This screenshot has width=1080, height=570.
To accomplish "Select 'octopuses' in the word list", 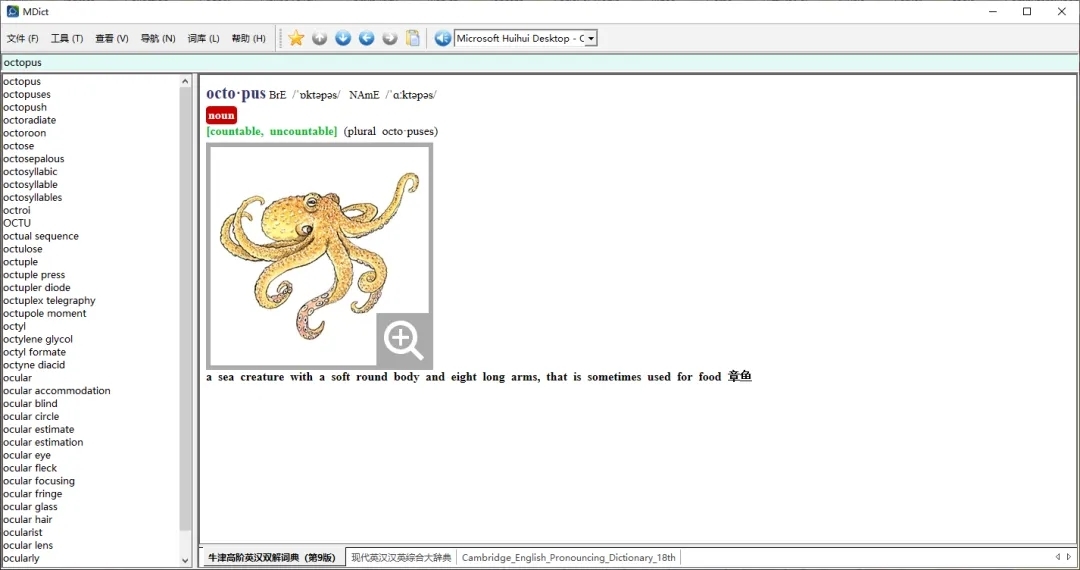I will 27,94.
